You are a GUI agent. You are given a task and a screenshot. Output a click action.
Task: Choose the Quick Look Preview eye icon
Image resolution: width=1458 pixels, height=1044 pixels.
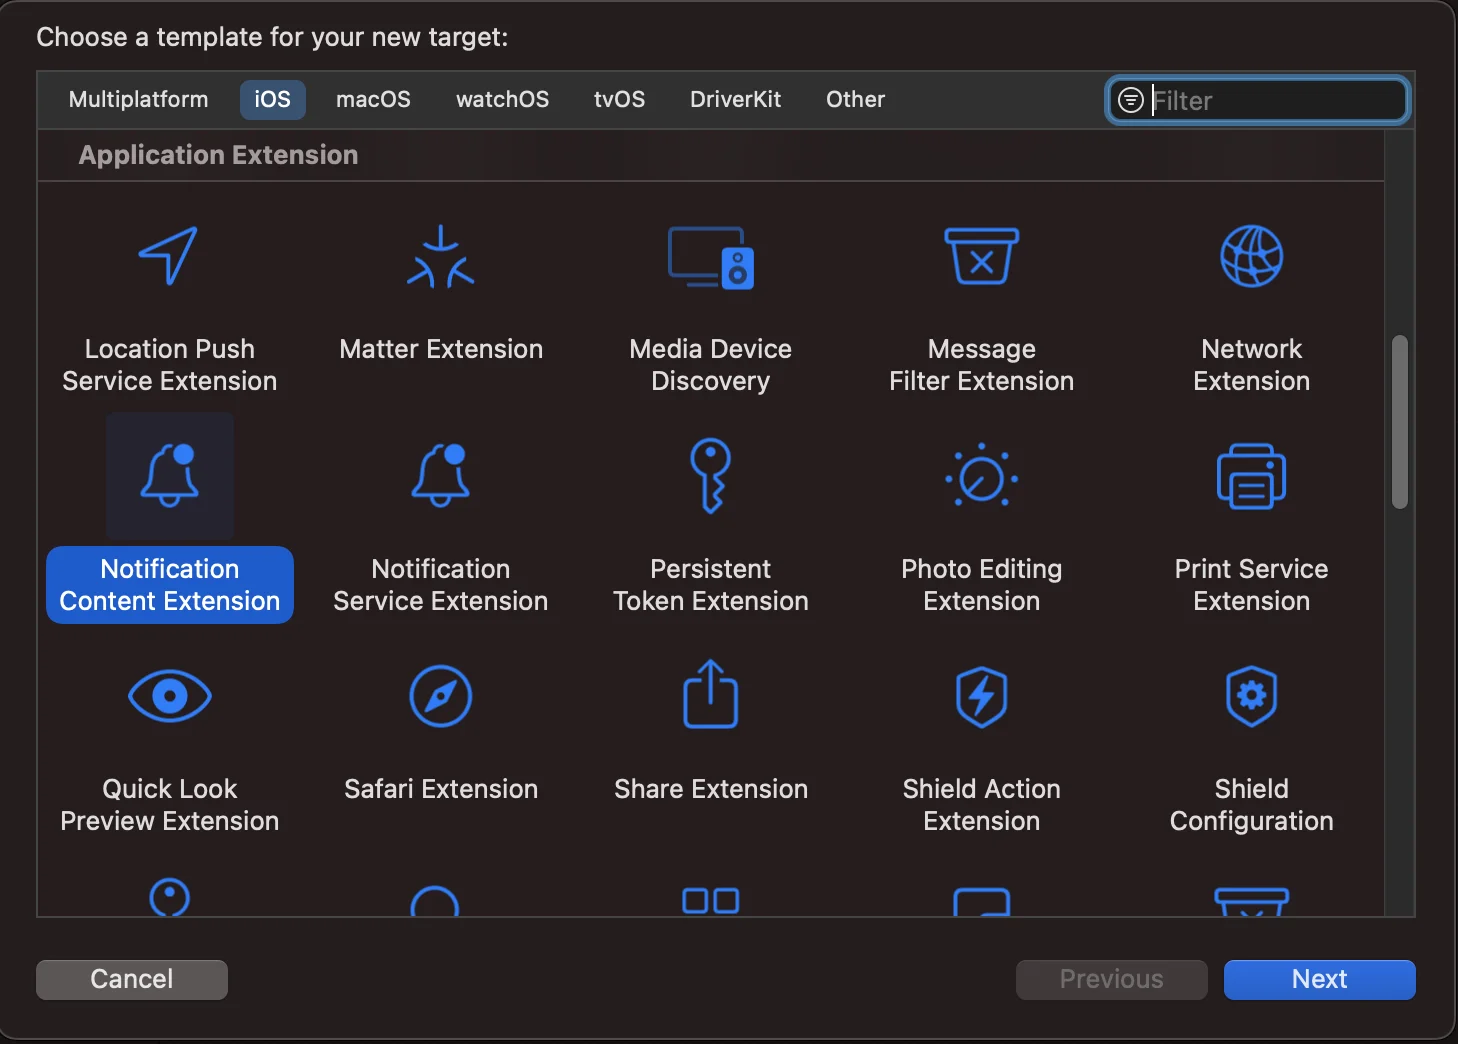pos(169,696)
